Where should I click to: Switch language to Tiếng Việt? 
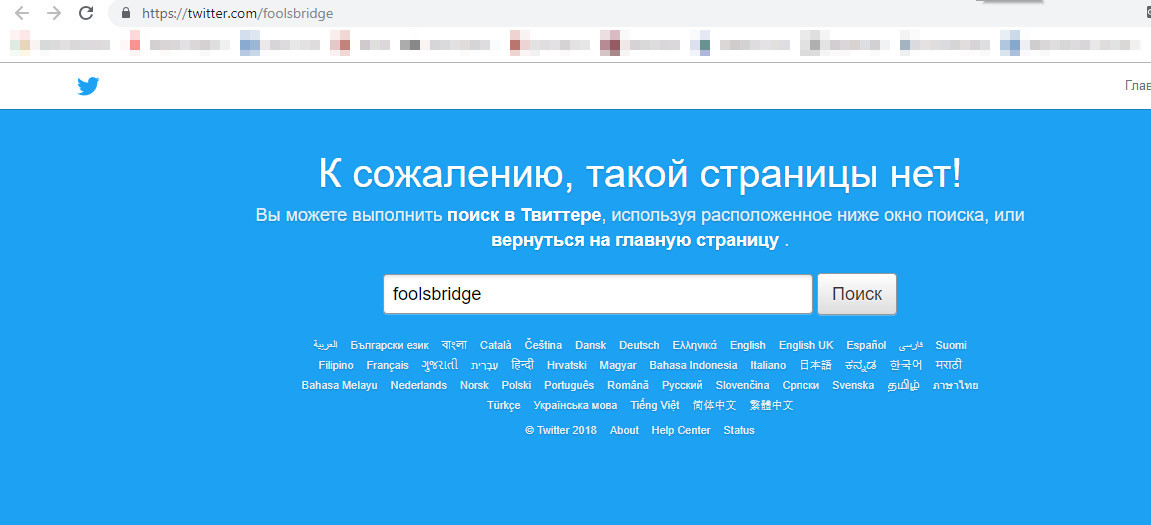click(x=655, y=405)
